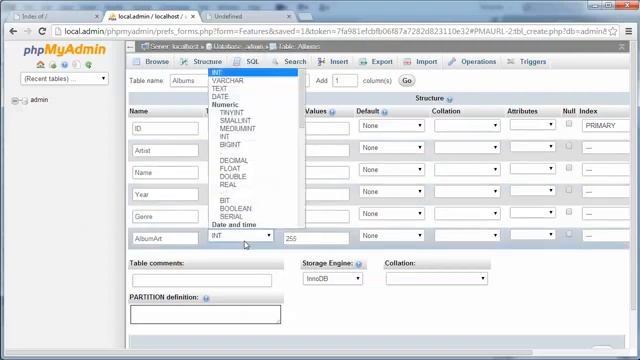Click help icon next to Structure heading

click(x=449, y=99)
